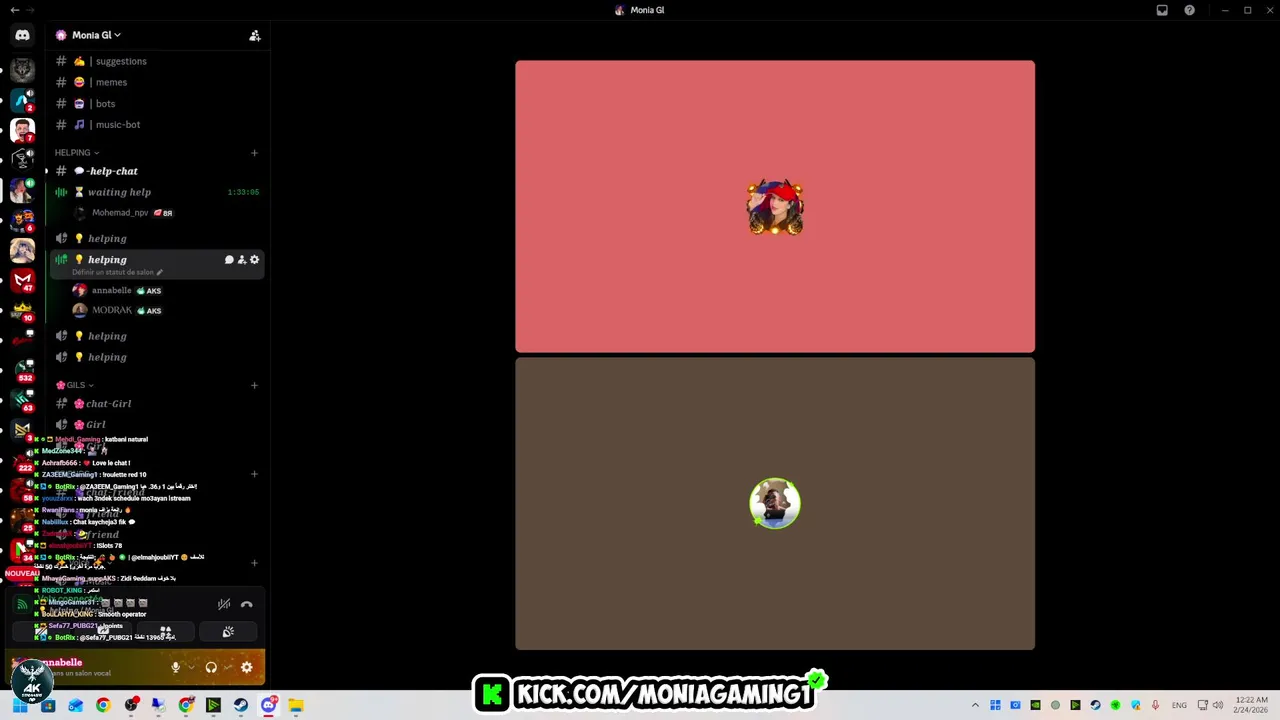
Task: Go back using the title bar arrow
Action: (x=14, y=10)
